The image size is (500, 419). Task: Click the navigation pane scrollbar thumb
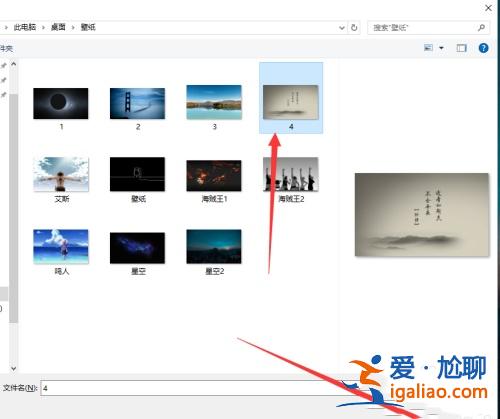point(13,208)
